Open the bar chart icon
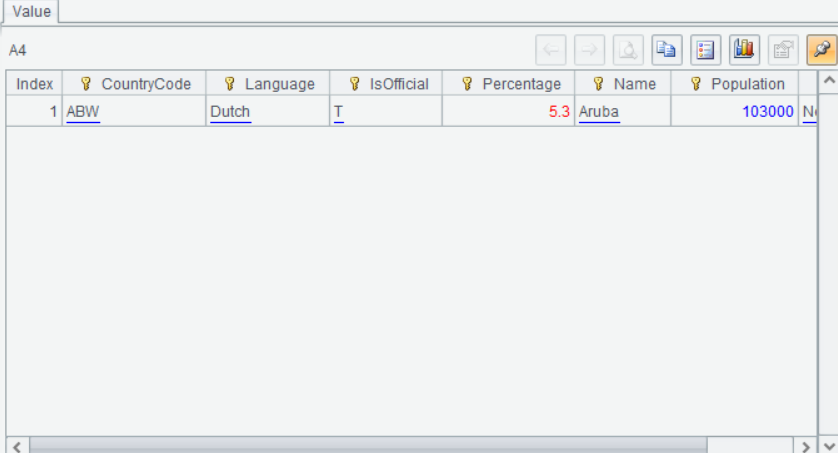 744,49
